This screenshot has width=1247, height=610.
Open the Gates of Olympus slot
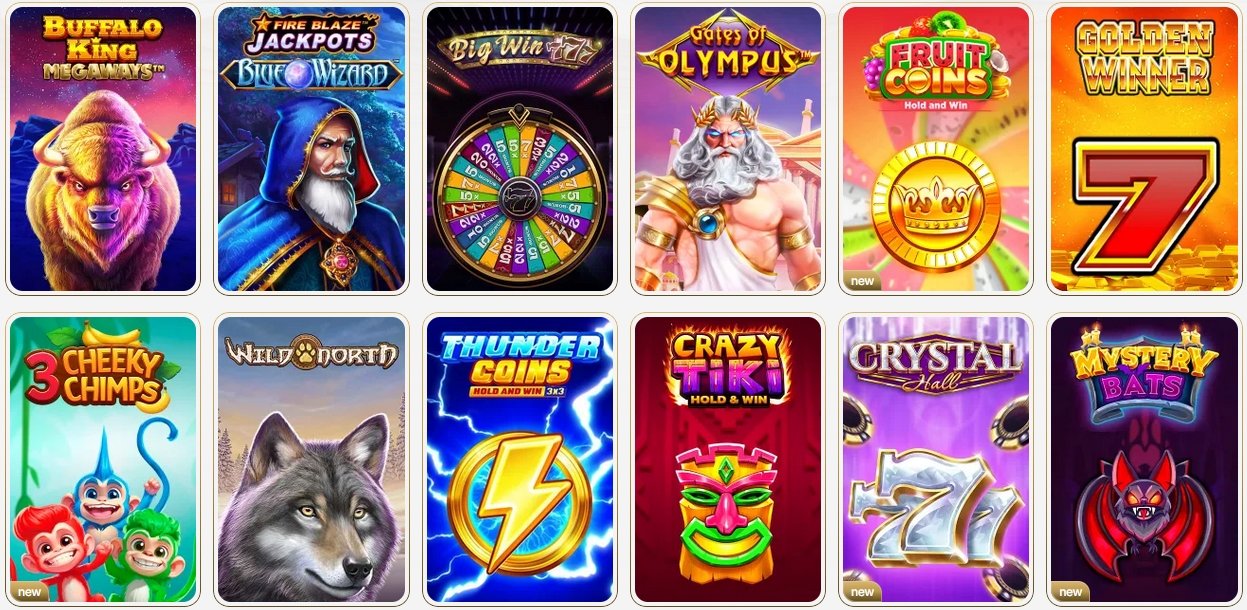(x=727, y=149)
